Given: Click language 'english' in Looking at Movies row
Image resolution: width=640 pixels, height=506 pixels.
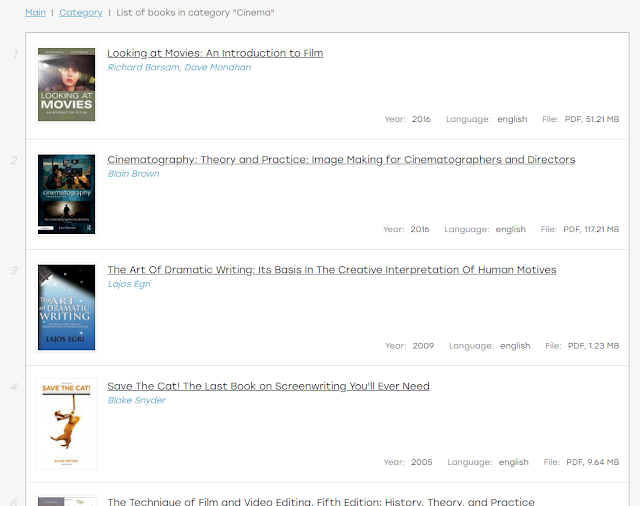Looking at the screenshot, I should coord(512,119).
